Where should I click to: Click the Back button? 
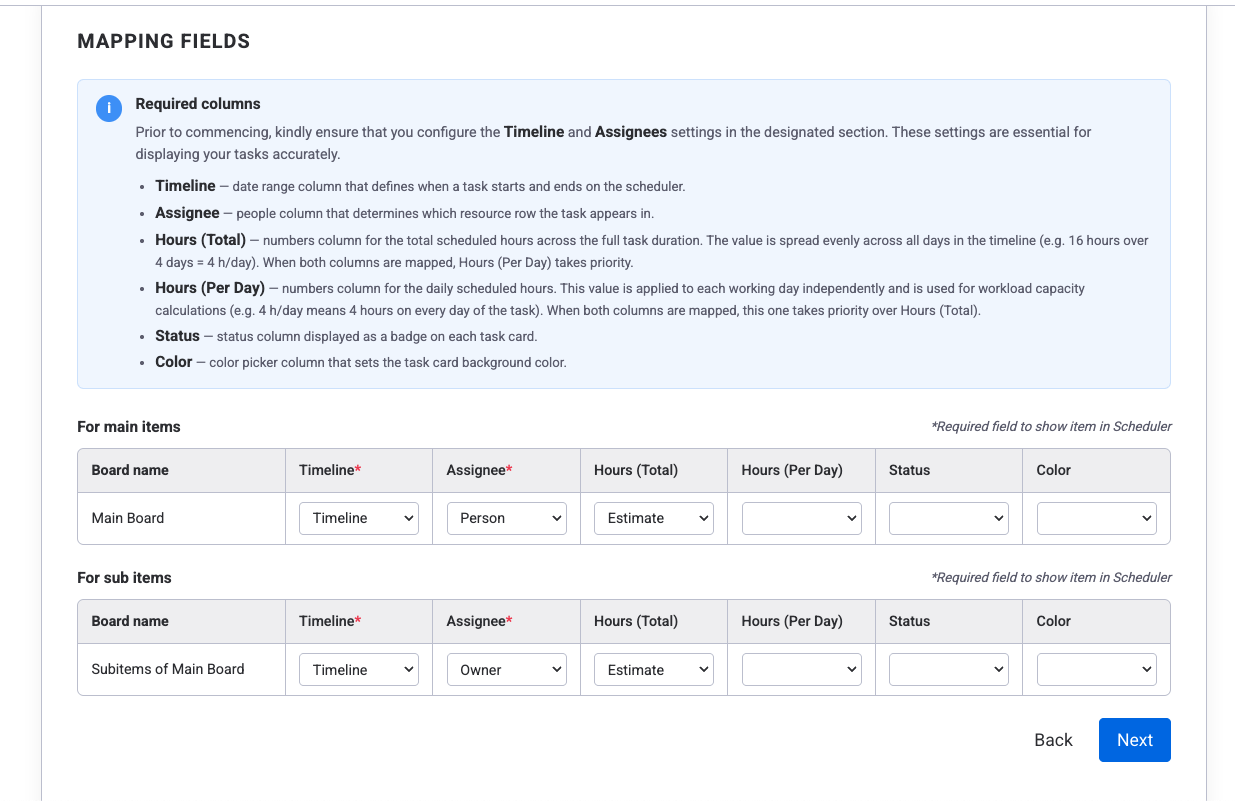click(1053, 740)
